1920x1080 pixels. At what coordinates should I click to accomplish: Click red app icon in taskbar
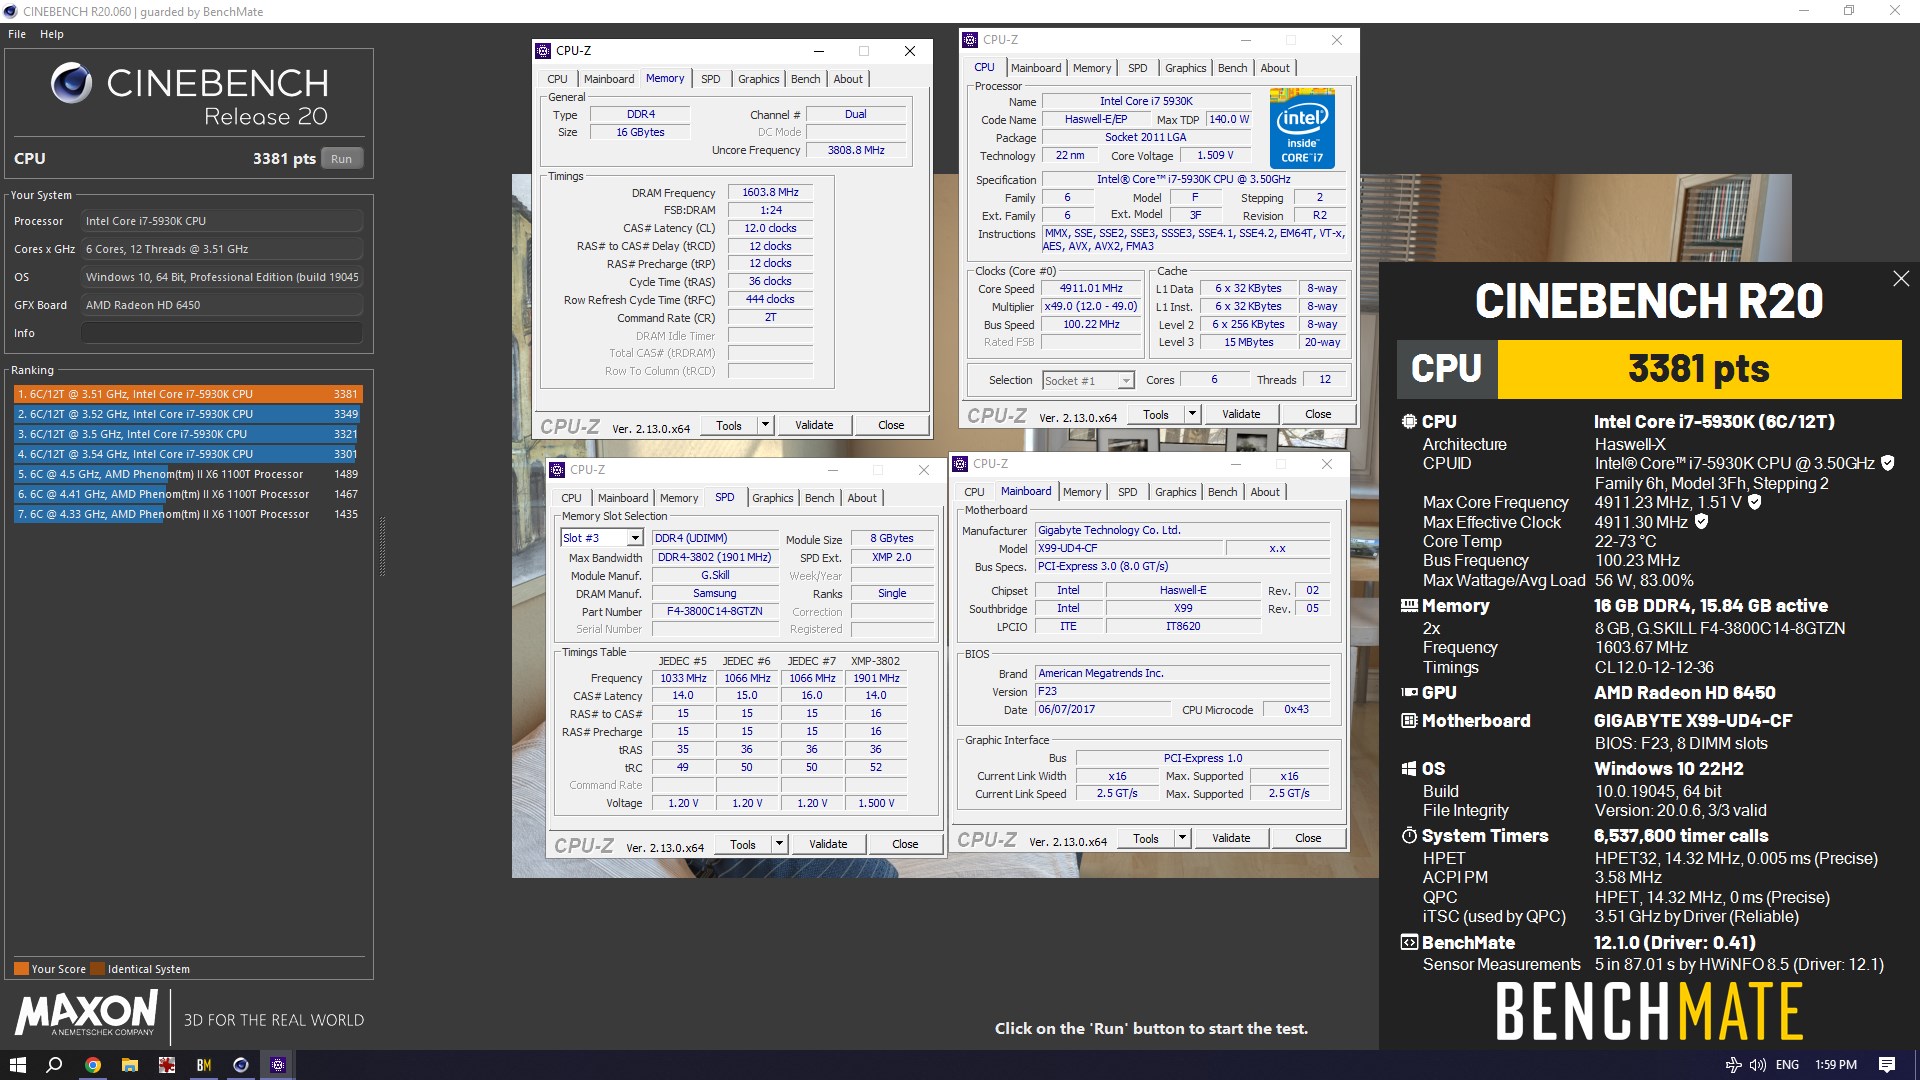click(x=167, y=1065)
